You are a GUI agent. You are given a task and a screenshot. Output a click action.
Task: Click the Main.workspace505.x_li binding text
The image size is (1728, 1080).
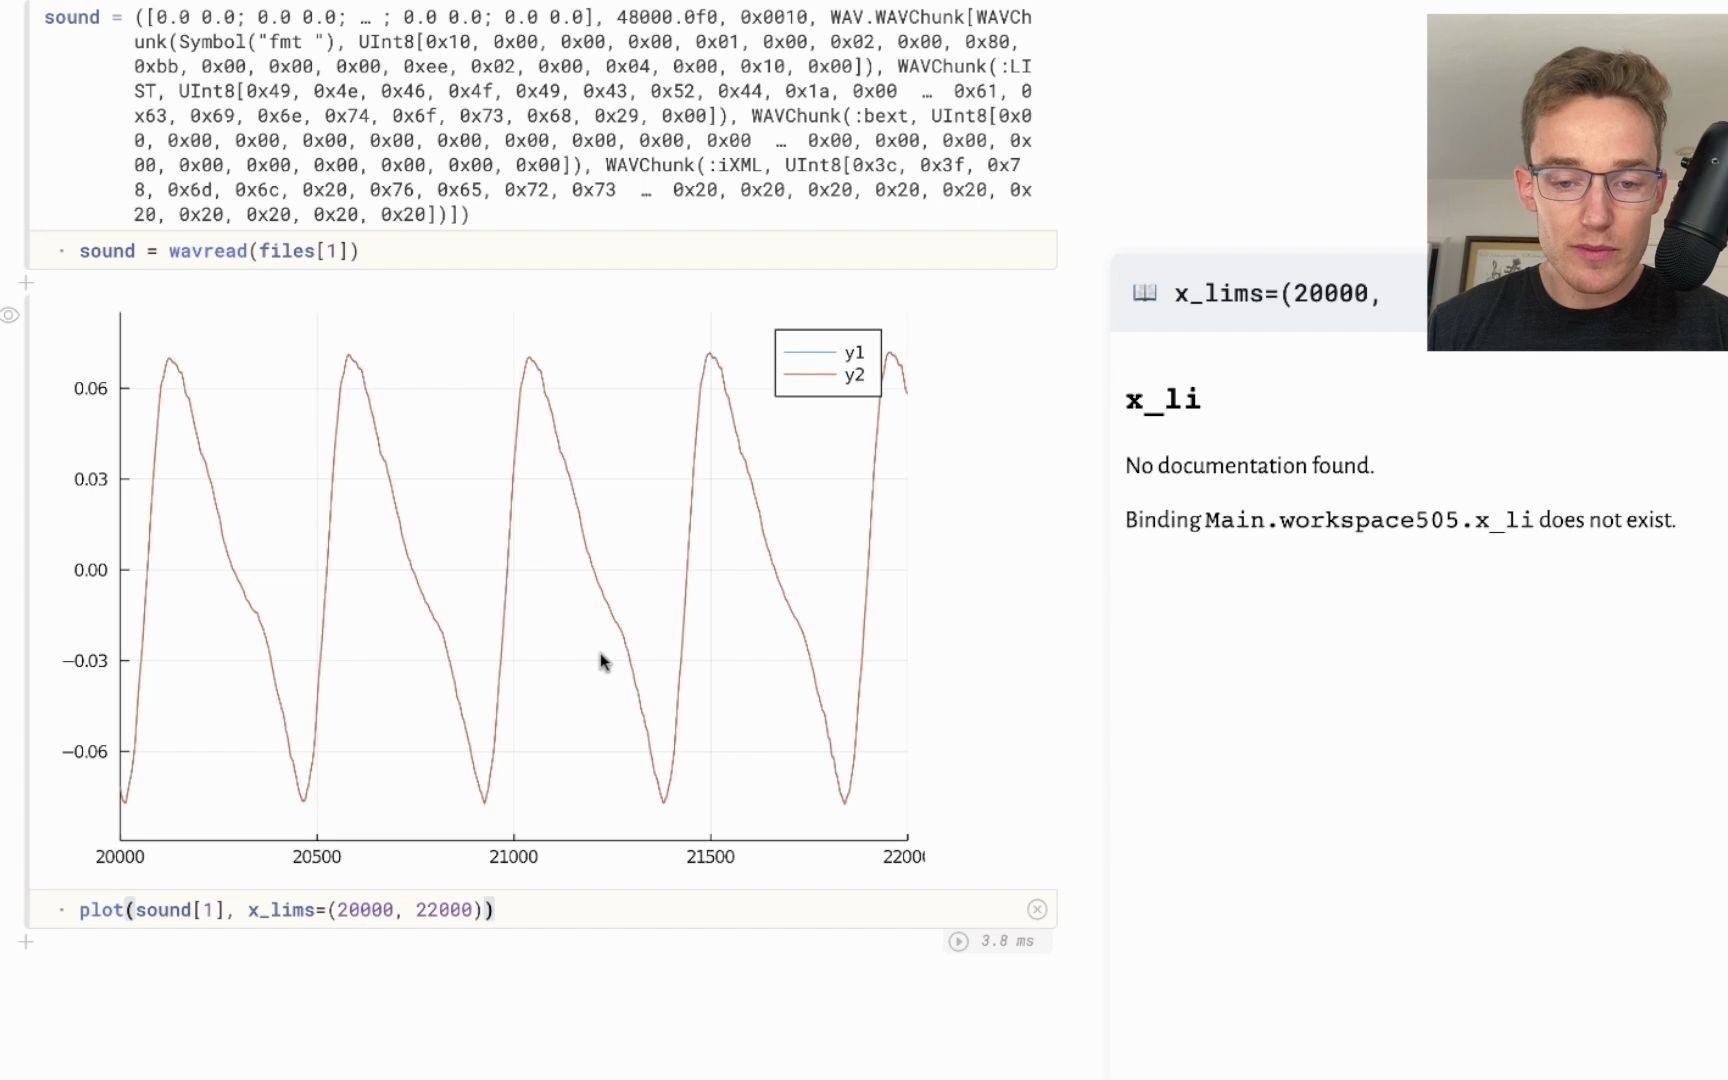(1369, 520)
